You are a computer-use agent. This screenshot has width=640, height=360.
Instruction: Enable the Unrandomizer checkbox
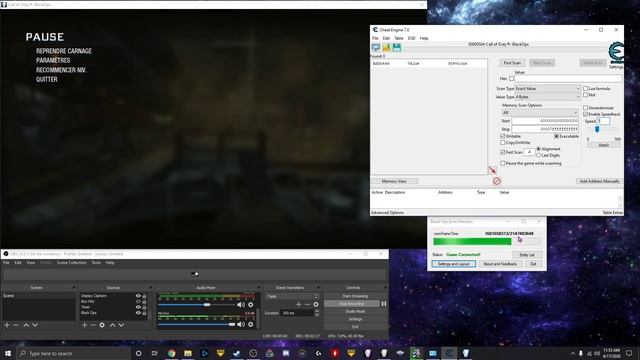pos(585,108)
